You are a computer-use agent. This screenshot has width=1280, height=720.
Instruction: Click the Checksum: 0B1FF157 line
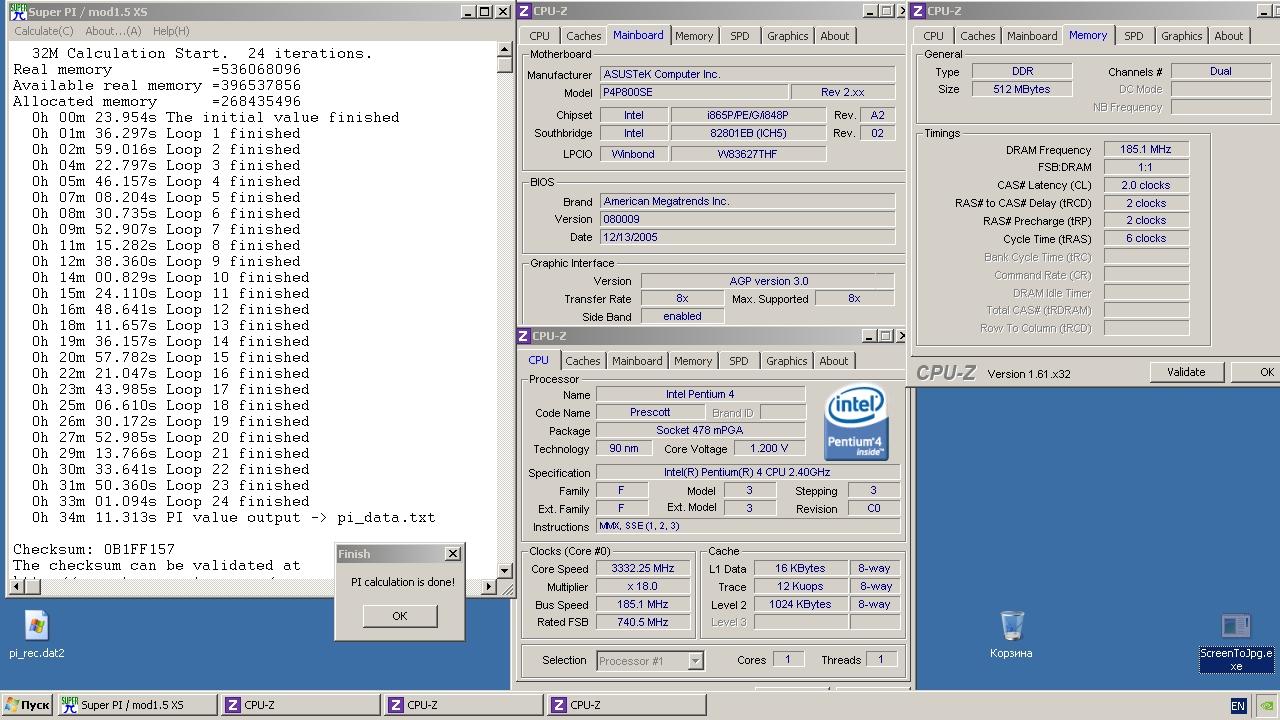pos(94,549)
